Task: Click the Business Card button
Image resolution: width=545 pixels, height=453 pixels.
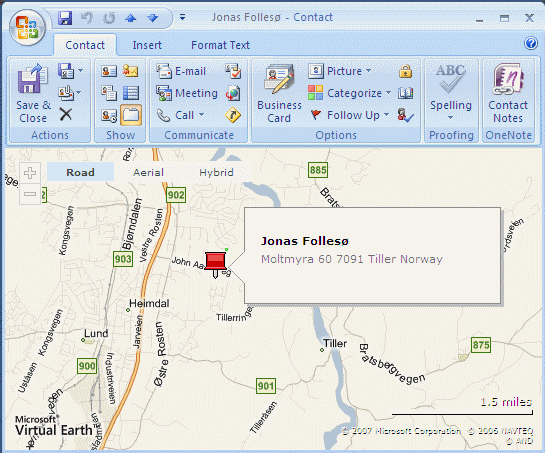Action: 279,93
